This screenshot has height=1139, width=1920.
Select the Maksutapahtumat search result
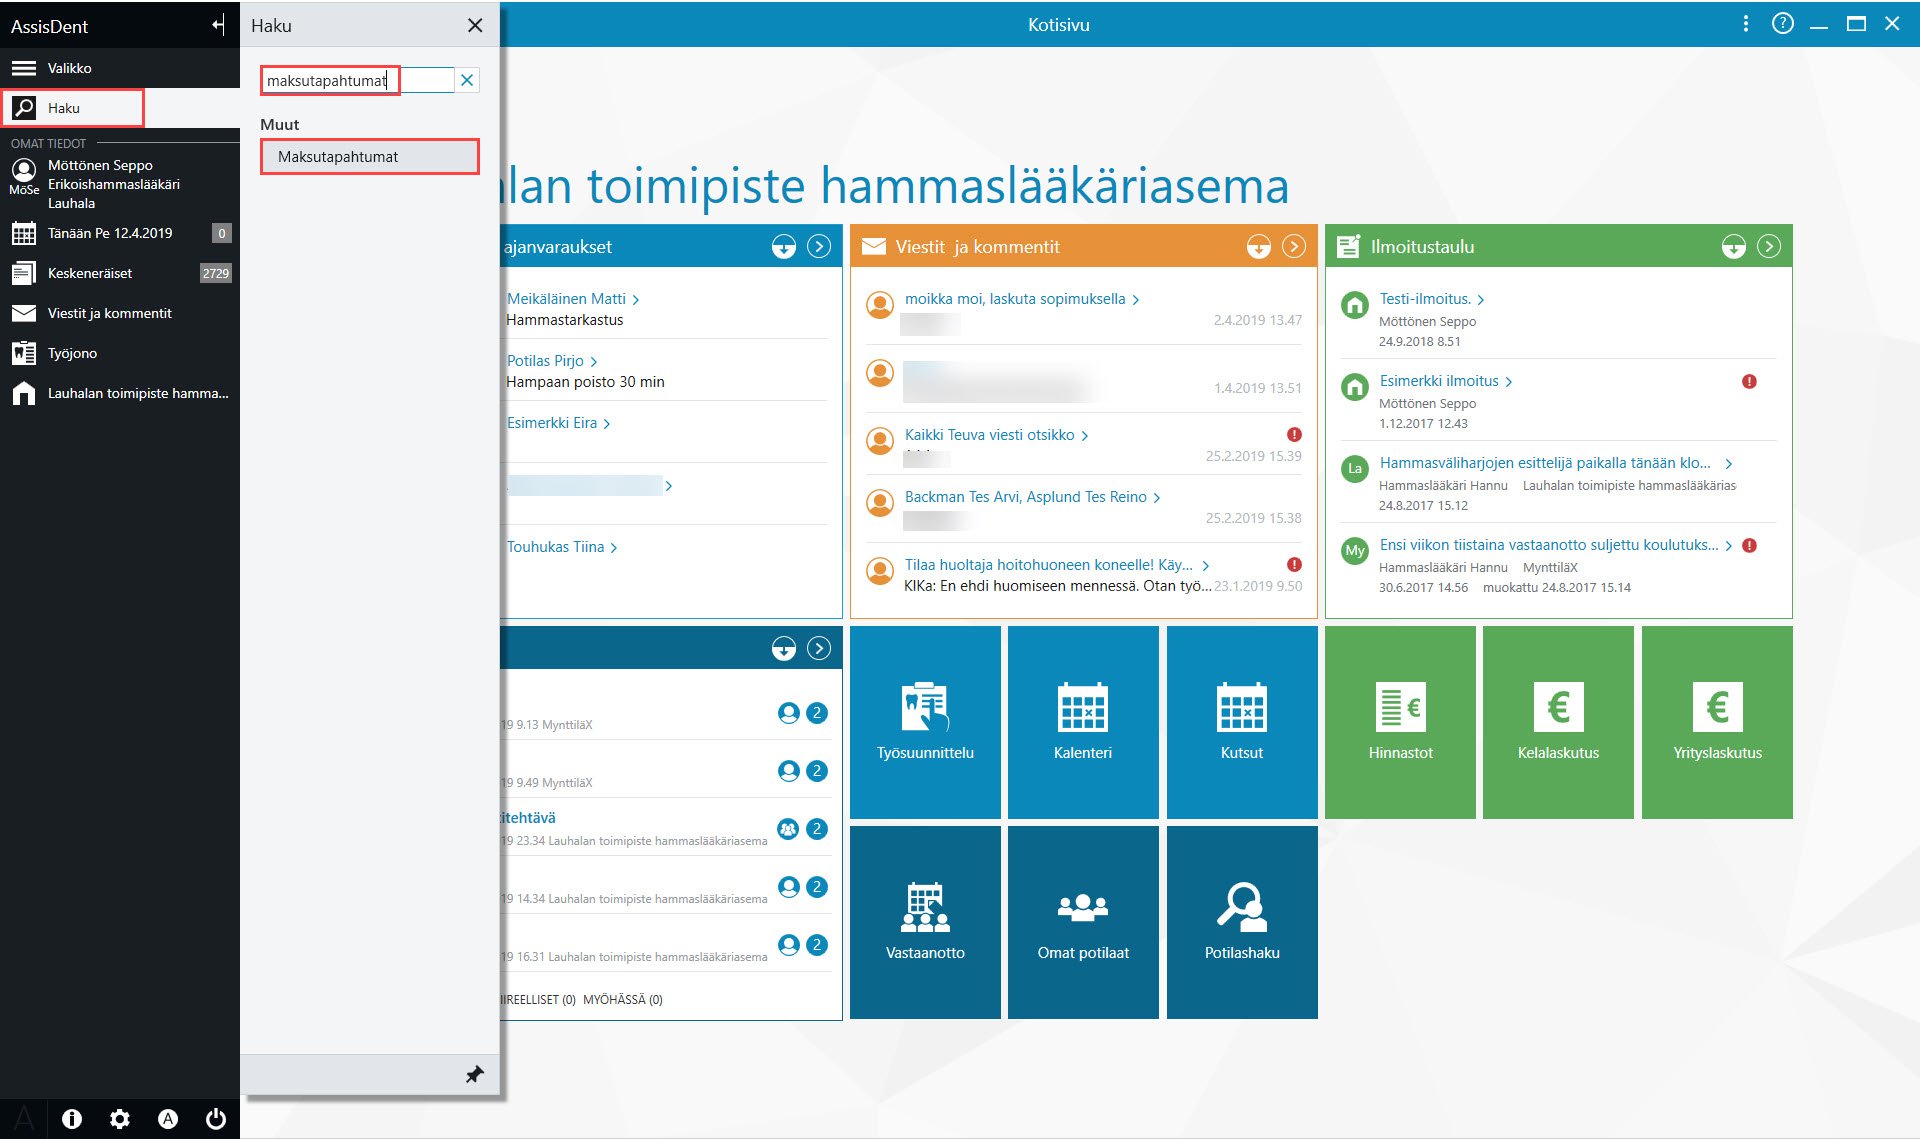(370, 157)
